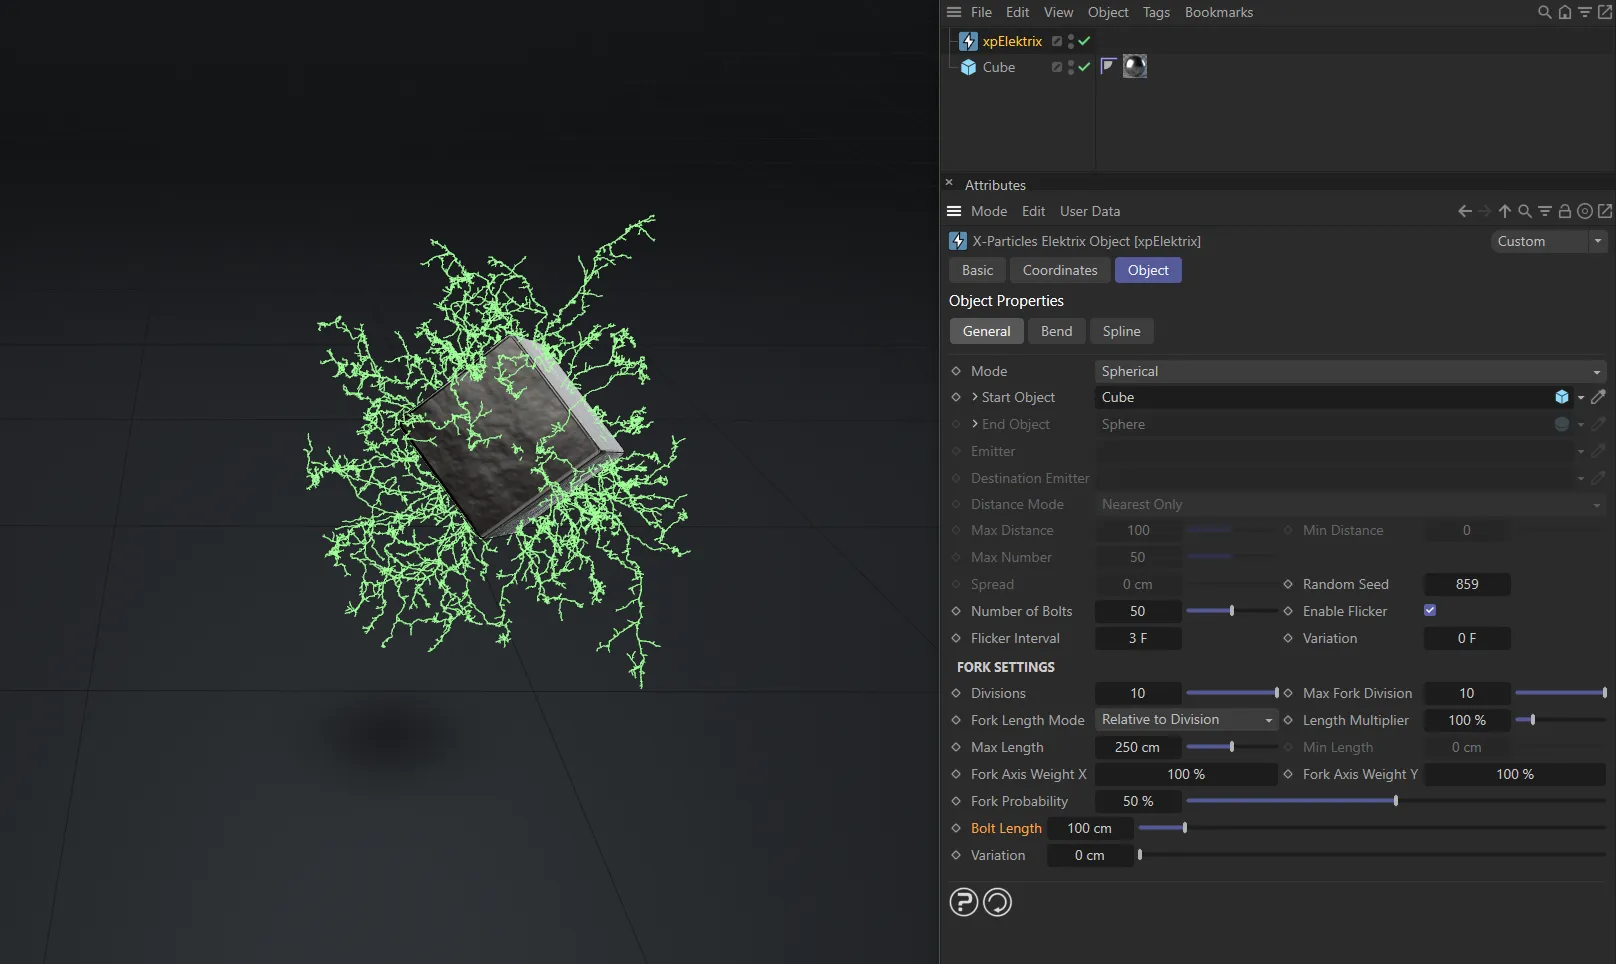Open the Mode dropdown set to Spherical

(x=1350, y=371)
